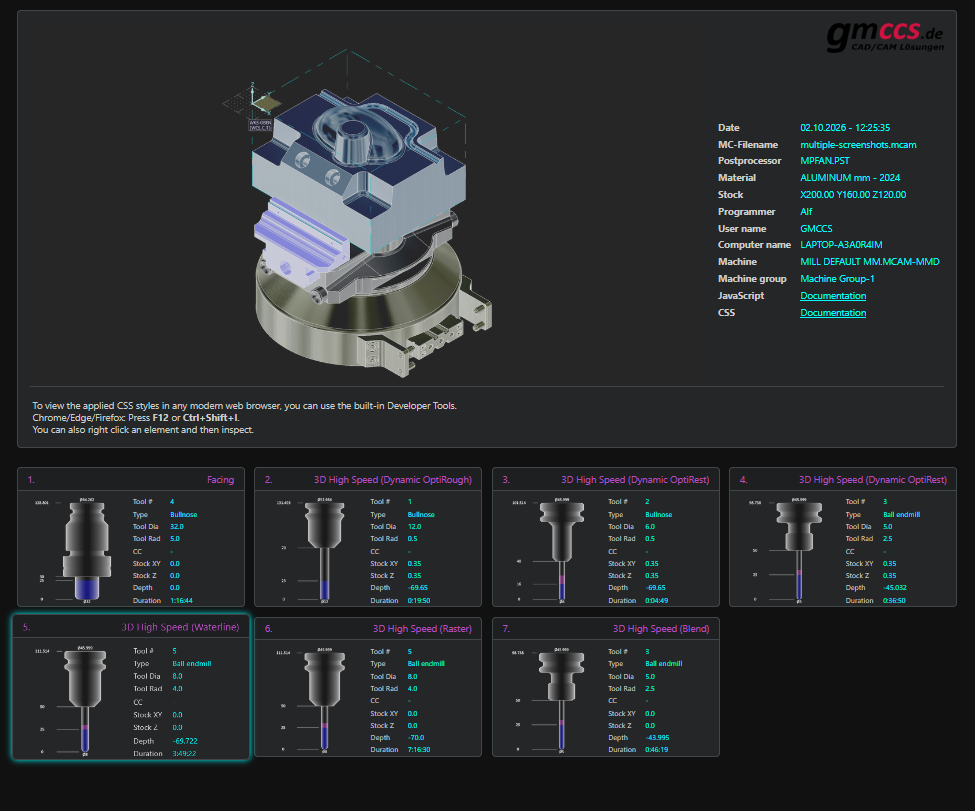Open the CSS Documentation link

click(x=833, y=313)
